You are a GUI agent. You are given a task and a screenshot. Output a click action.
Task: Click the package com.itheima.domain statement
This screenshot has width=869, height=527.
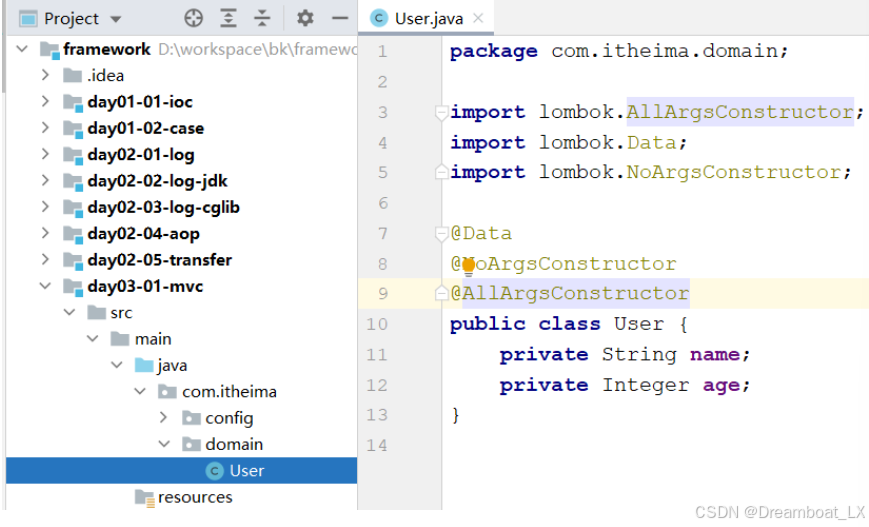[618, 51]
